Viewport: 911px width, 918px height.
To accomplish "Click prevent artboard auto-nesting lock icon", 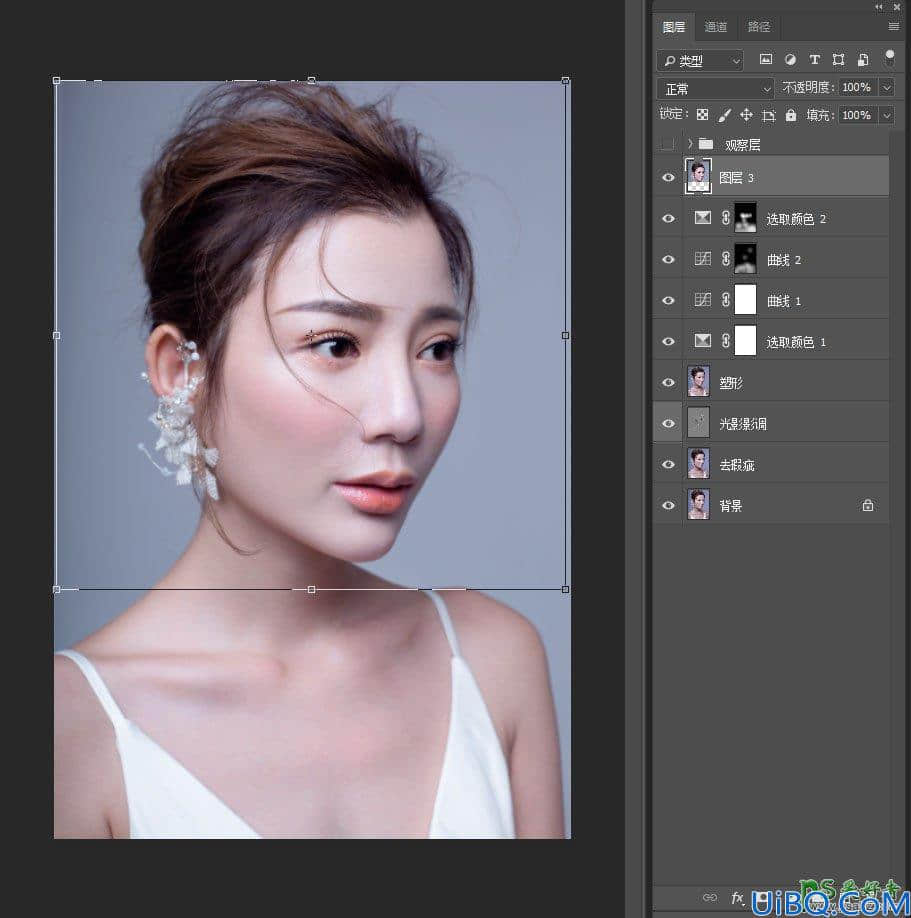I will 769,115.
